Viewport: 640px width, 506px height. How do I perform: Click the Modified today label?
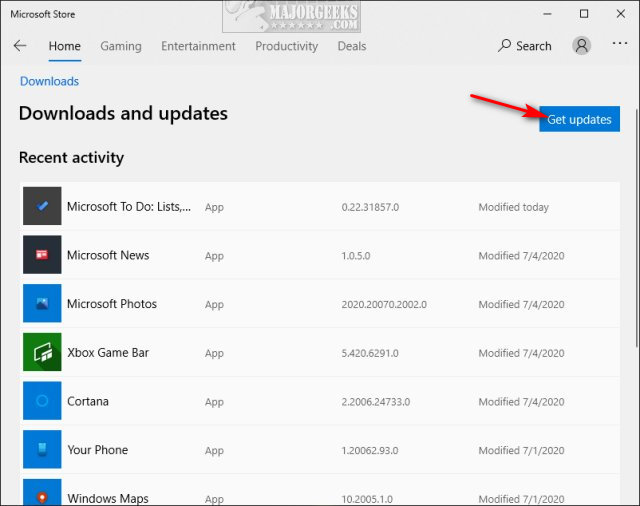coord(513,207)
